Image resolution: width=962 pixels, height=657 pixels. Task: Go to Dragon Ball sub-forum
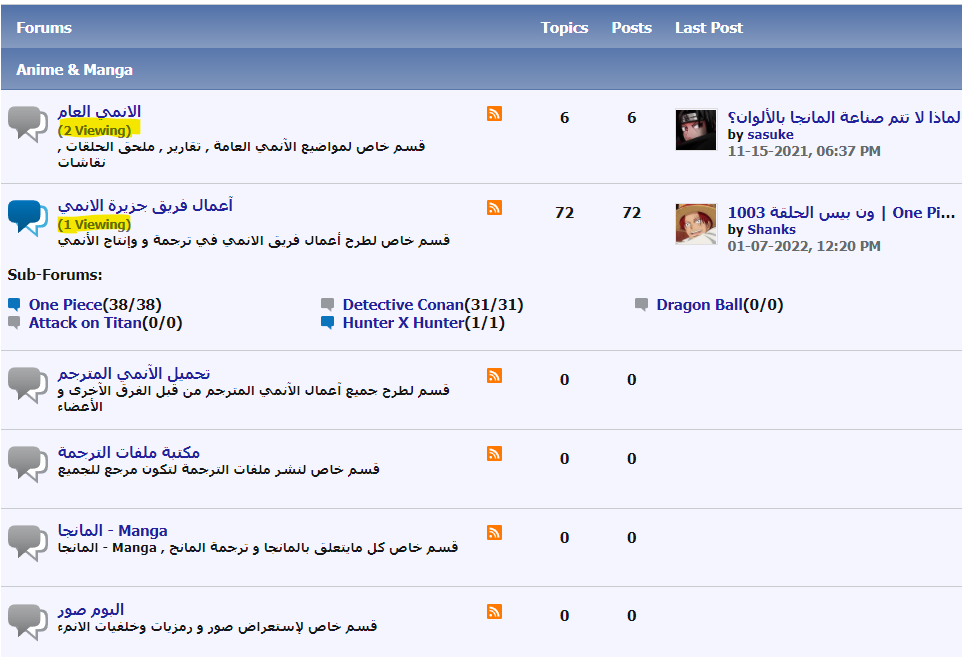[699, 305]
